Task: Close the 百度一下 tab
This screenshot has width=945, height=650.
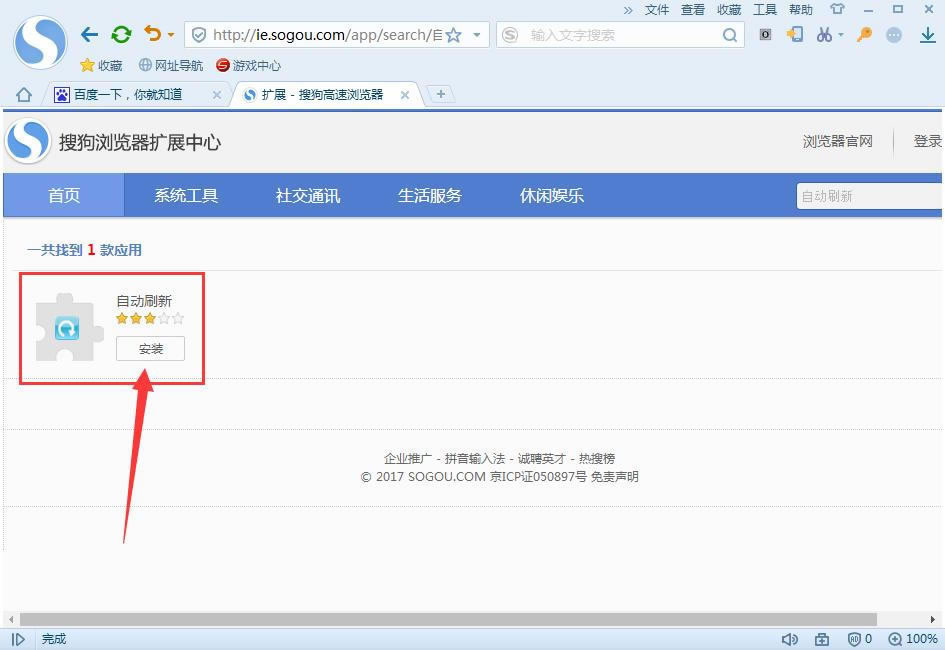Action: (217, 95)
